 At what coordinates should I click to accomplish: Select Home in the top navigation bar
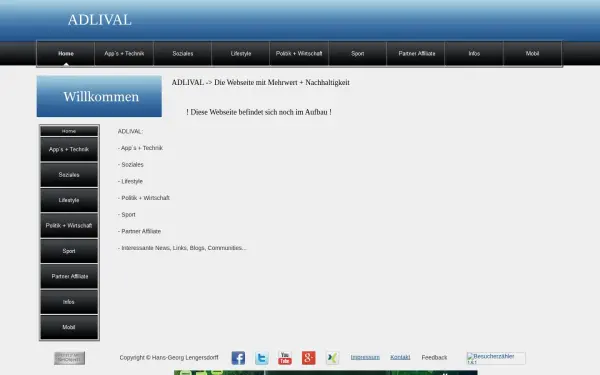coord(66,54)
